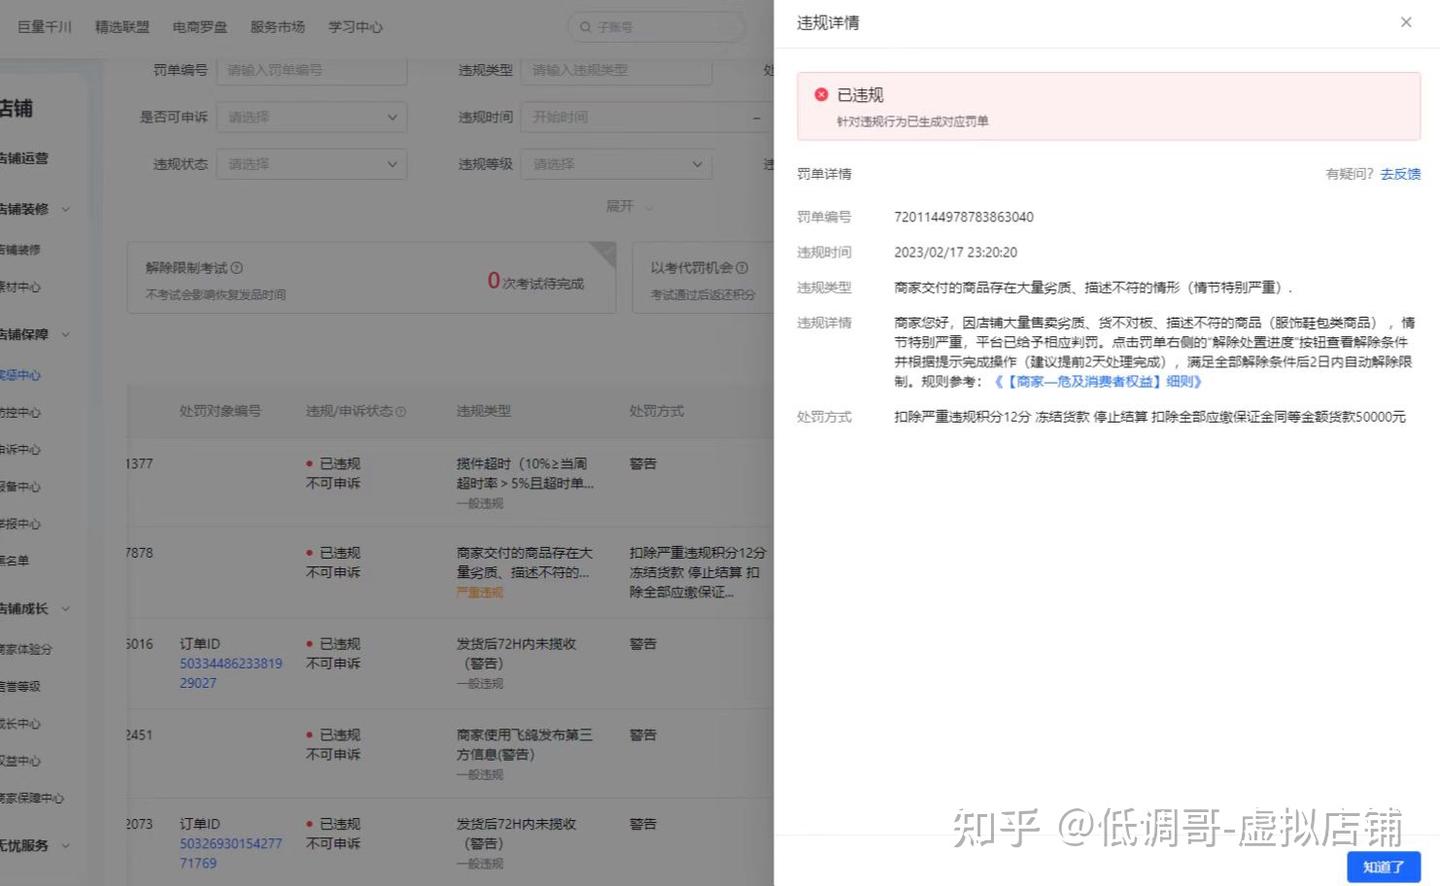
Task: Open 服务市场 in the top navigation
Action: [x=278, y=27]
